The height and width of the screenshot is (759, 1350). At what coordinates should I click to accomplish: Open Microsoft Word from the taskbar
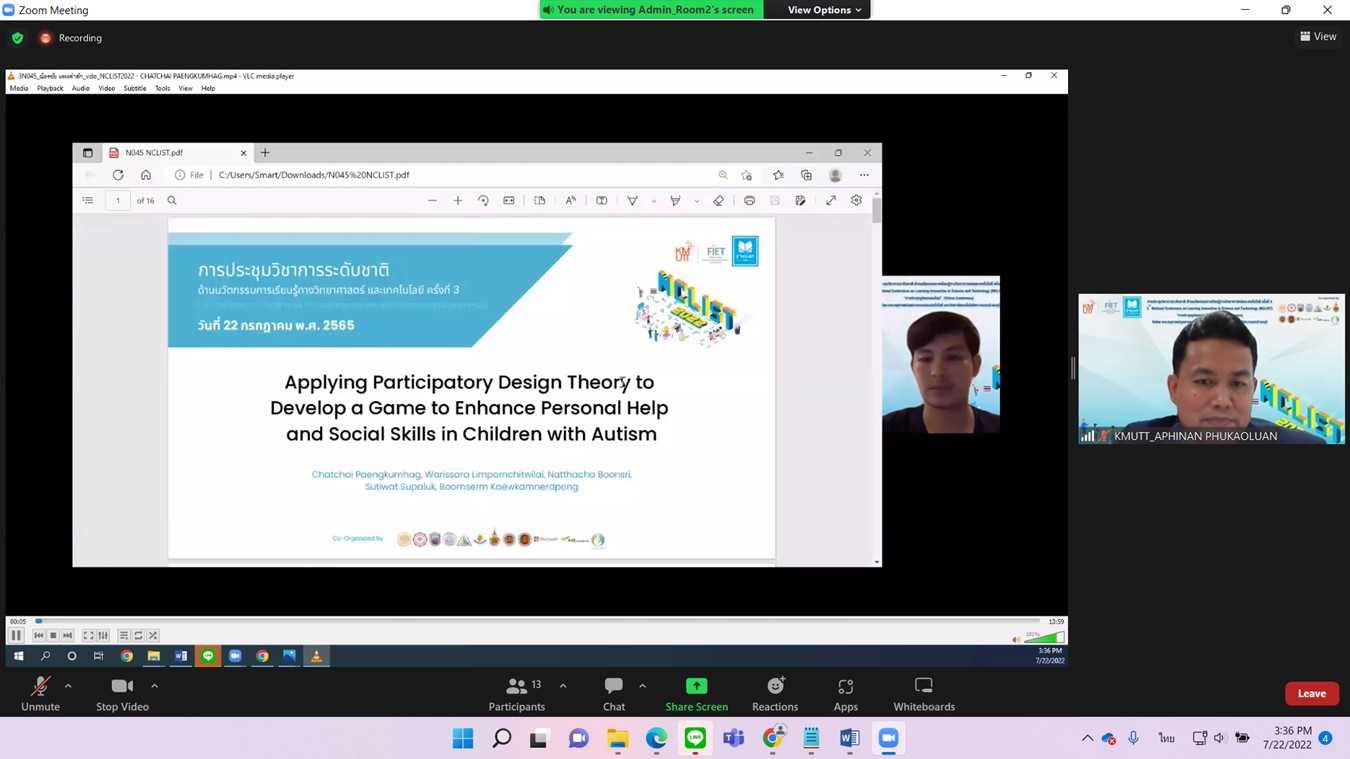click(x=849, y=738)
